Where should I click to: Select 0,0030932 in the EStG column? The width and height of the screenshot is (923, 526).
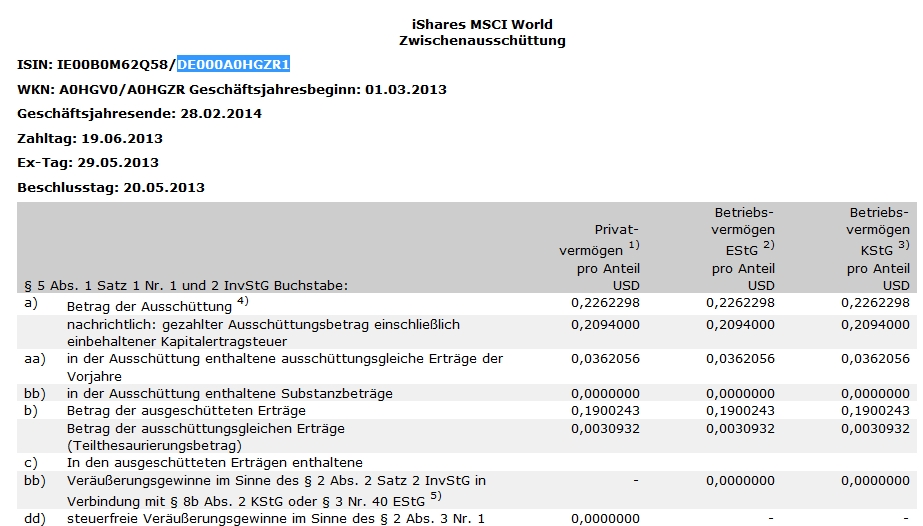pos(741,429)
